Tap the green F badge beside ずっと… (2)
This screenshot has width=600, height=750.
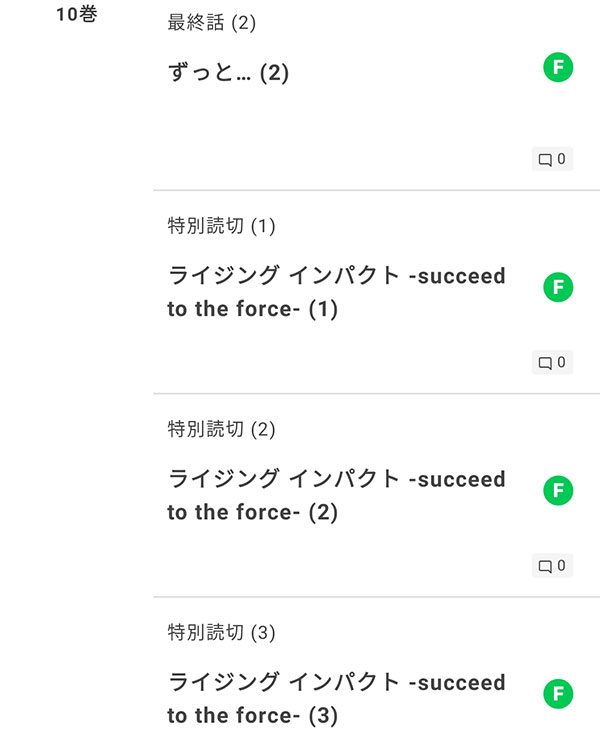558,67
